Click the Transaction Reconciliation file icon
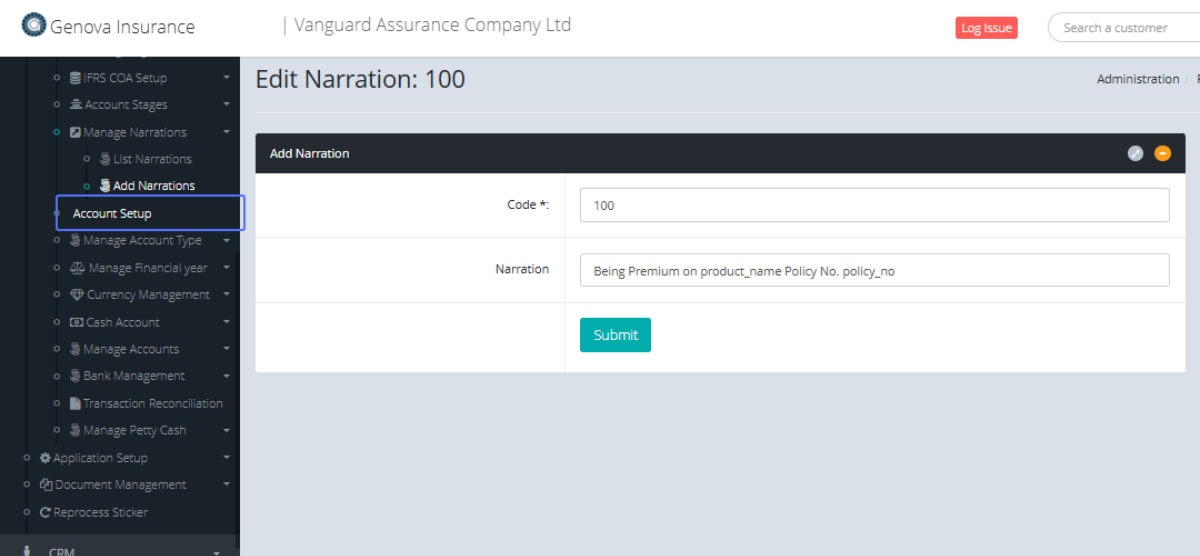Screen dimensions: 1200x556 (75, 404)
